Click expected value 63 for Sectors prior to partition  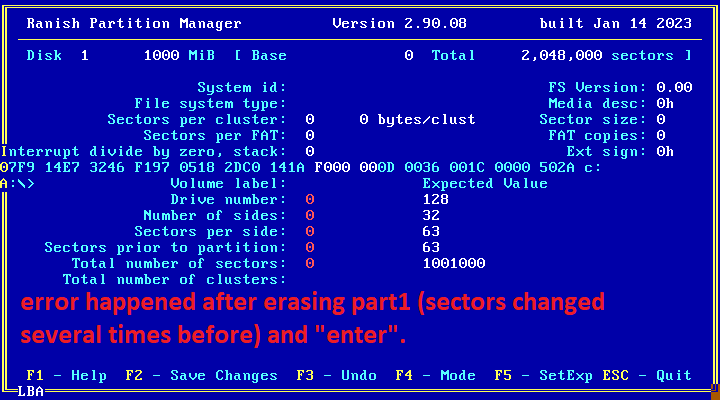[x=431, y=248]
